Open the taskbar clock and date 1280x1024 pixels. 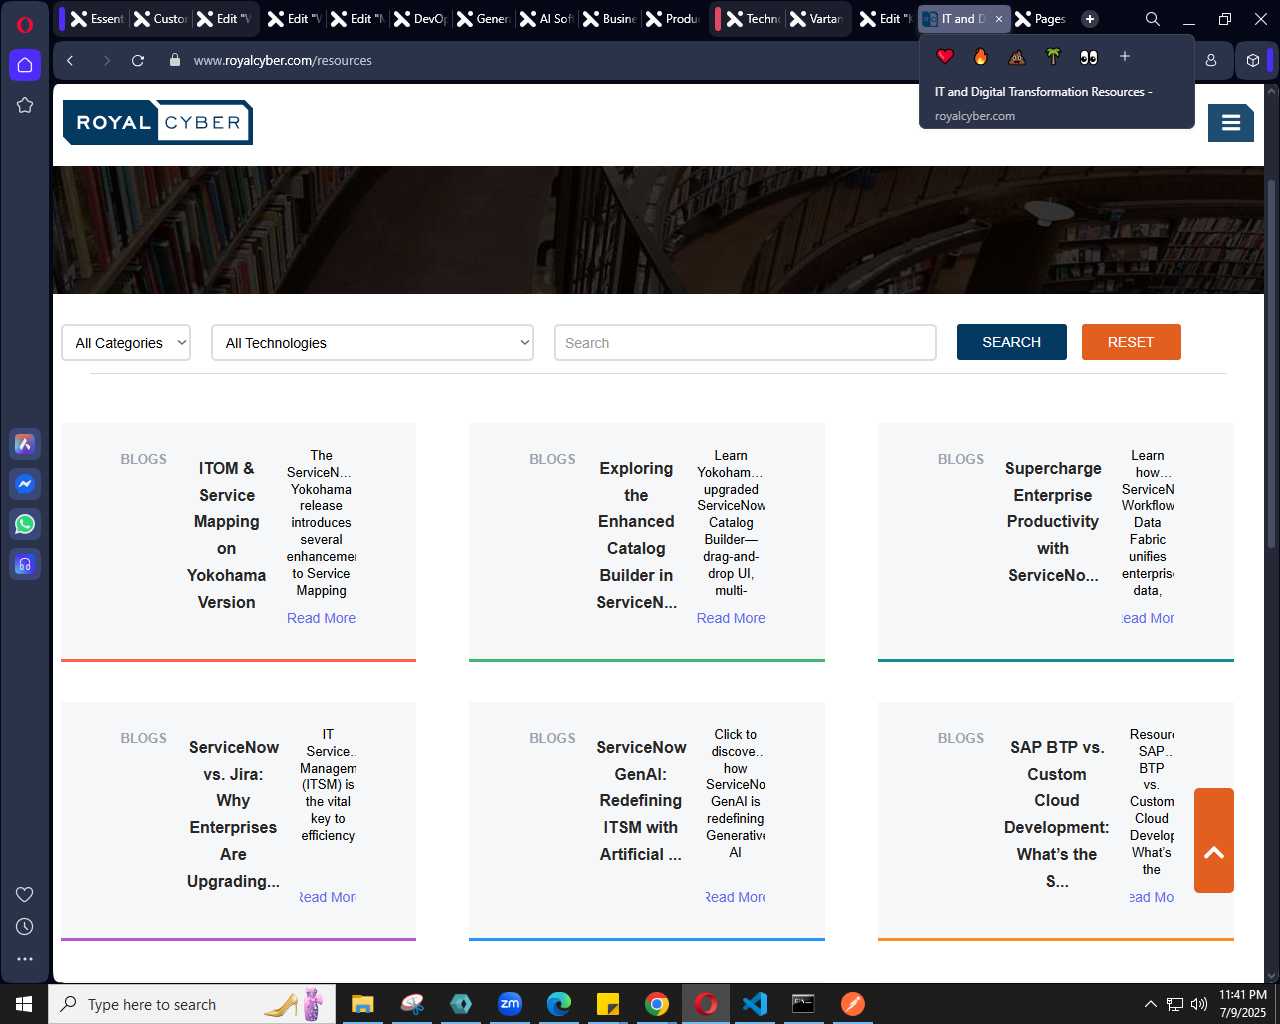(1242, 1004)
